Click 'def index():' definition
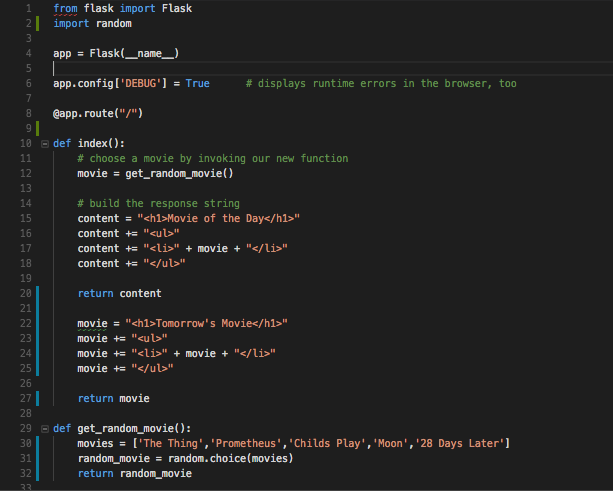 point(89,143)
